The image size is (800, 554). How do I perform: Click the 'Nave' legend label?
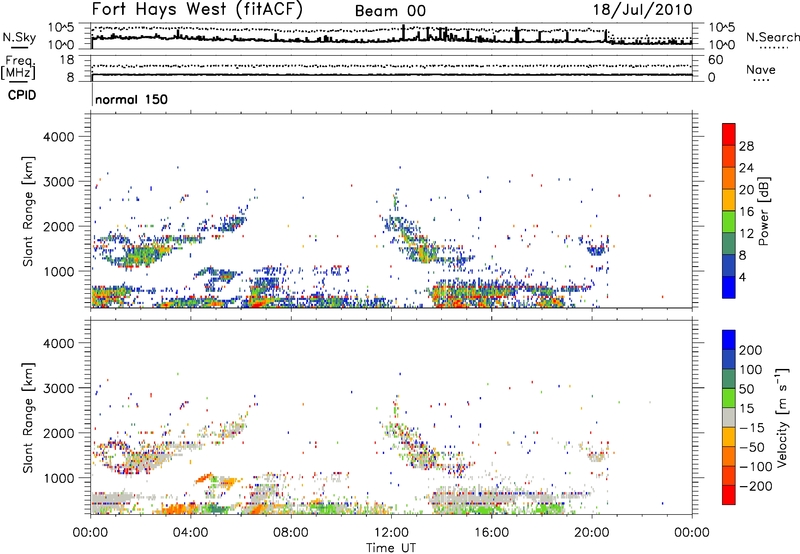pos(761,69)
